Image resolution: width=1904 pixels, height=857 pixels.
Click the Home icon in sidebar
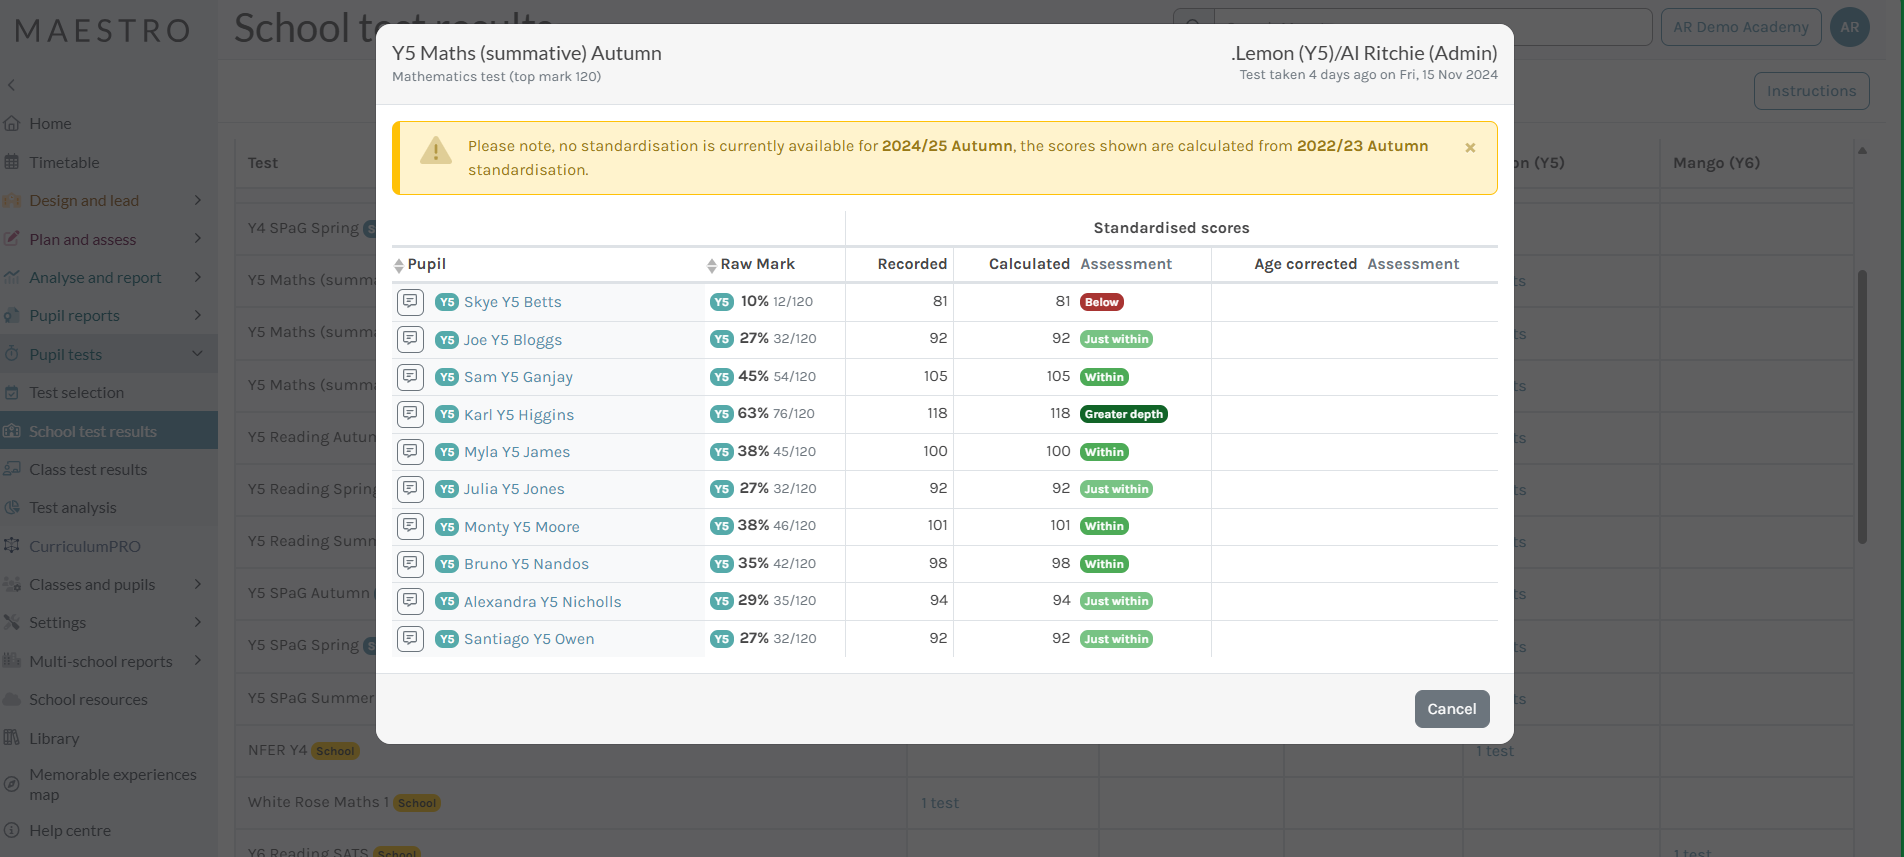(x=12, y=124)
